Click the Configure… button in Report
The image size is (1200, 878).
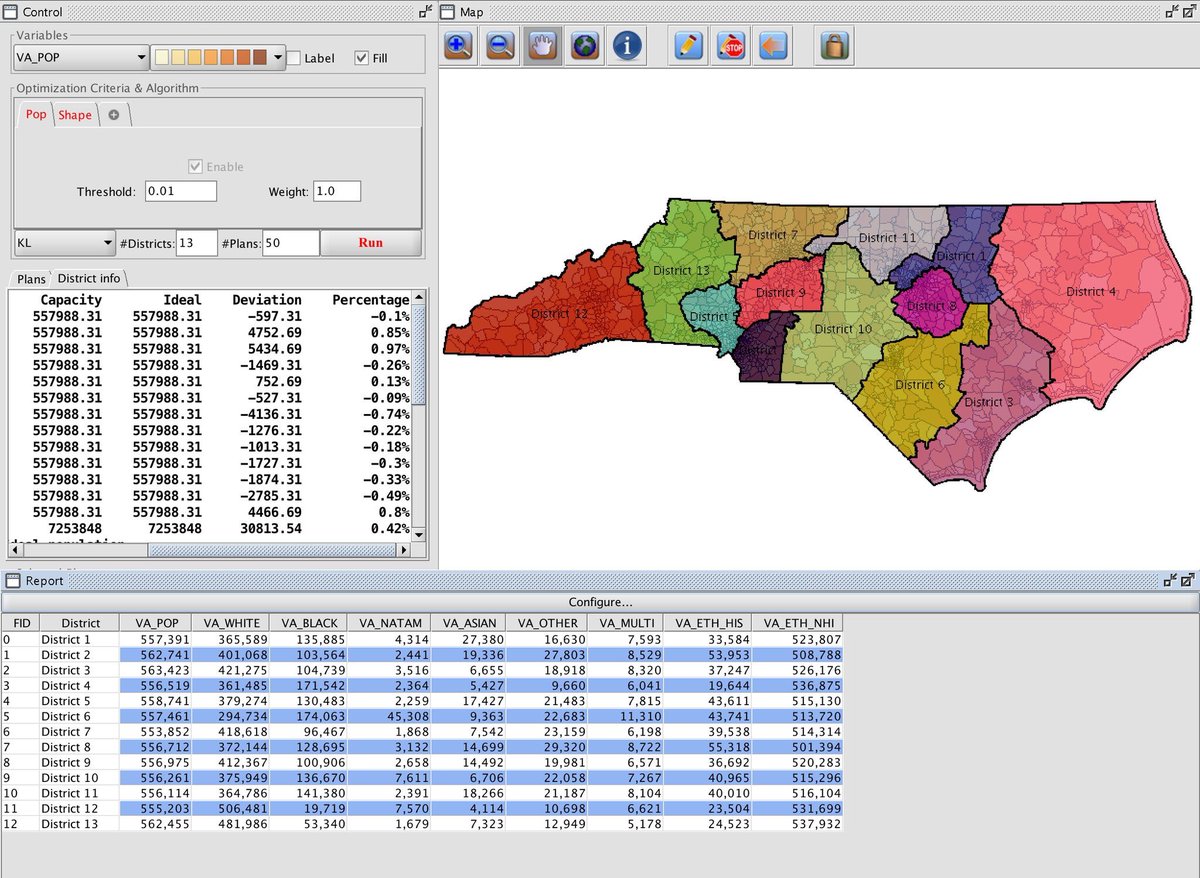coord(600,602)
